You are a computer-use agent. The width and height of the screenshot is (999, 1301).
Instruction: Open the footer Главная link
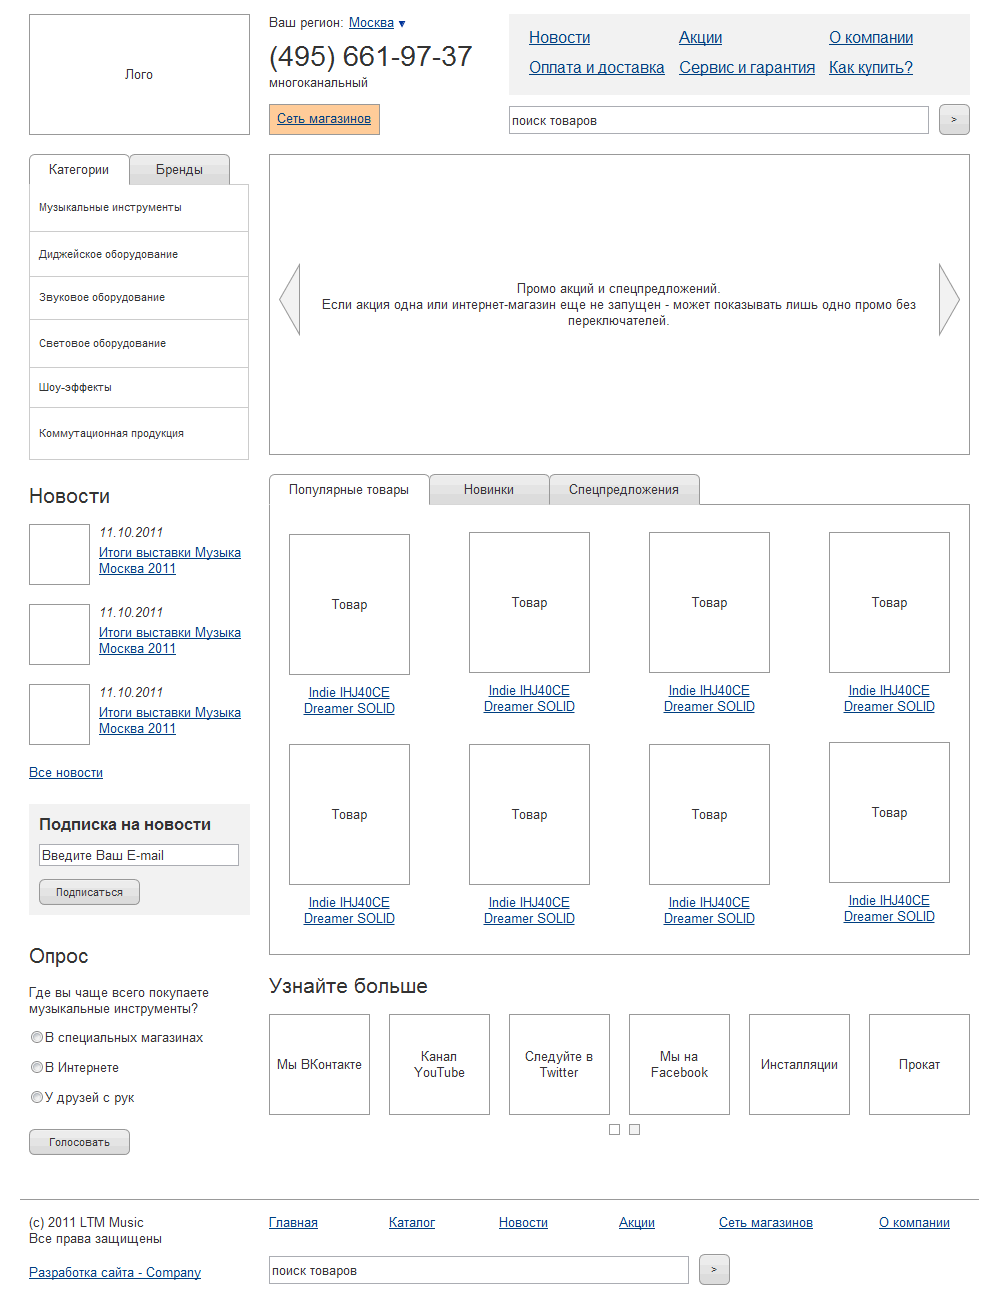coord(293,1223)
